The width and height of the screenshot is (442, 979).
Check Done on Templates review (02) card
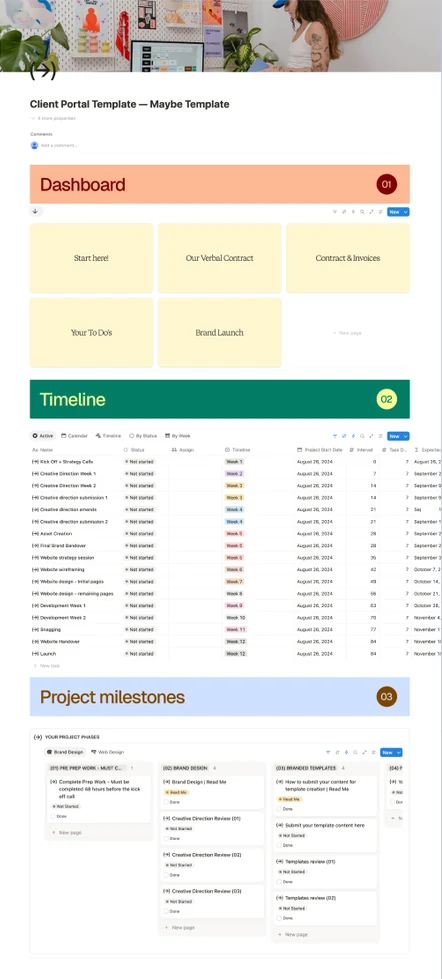279,918
